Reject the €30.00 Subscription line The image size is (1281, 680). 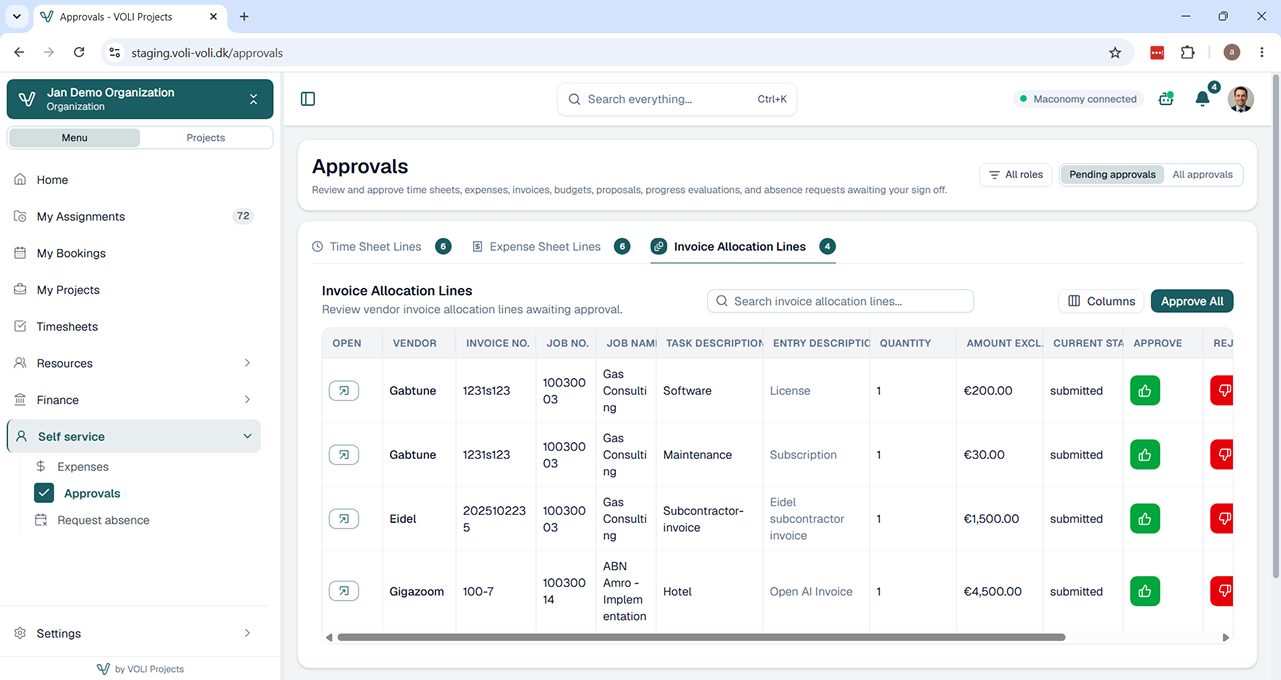[1221, 455]
